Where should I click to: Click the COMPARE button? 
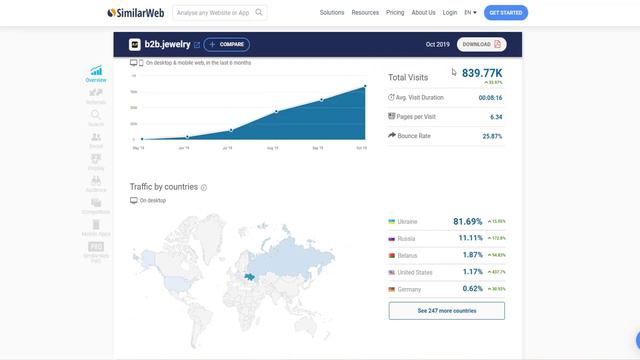(227, 44)
